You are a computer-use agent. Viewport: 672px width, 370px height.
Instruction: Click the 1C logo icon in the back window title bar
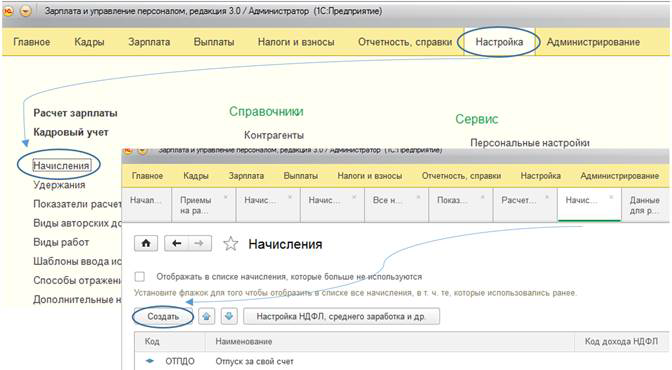[x=8, y=11]
